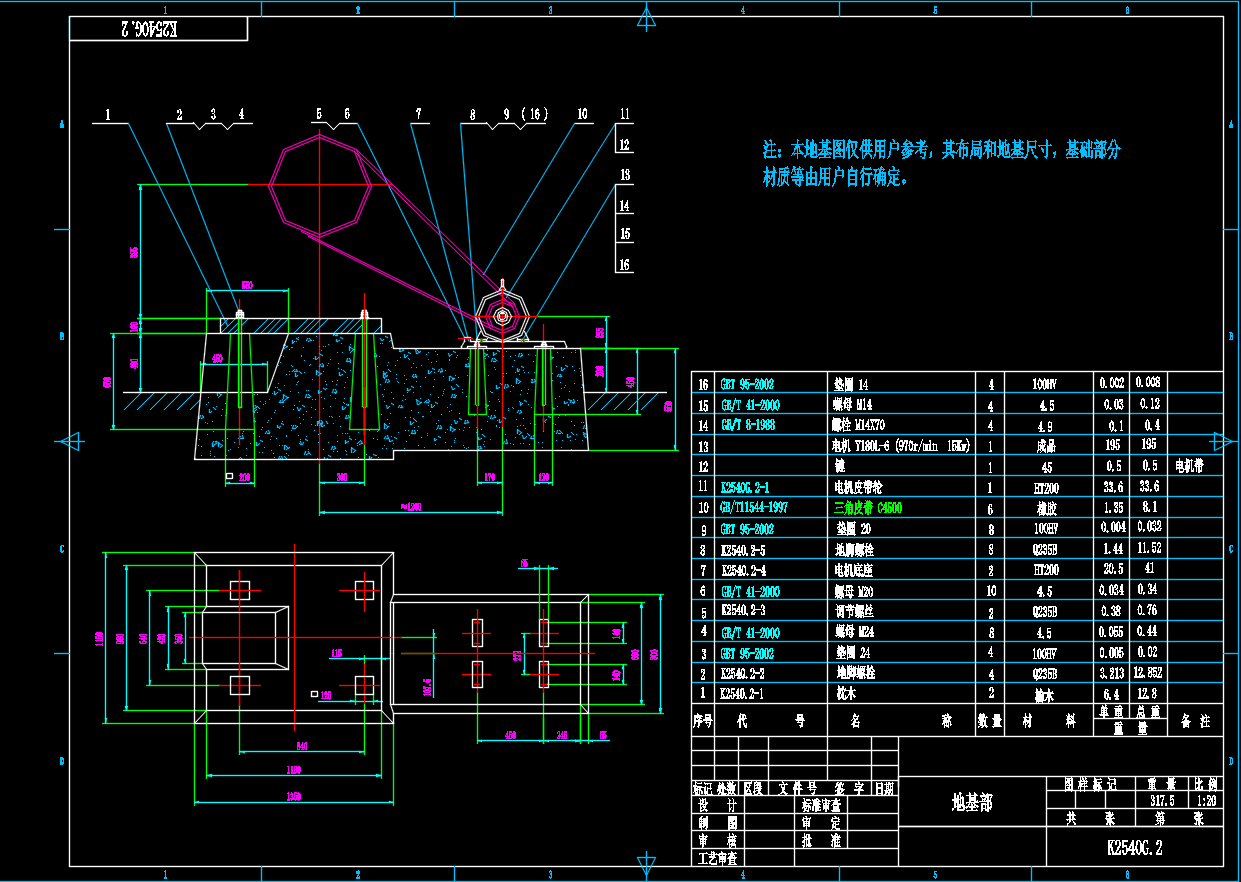Click the centering arrow at top border
Viewport: 1241px width, 882px height.
646,17
